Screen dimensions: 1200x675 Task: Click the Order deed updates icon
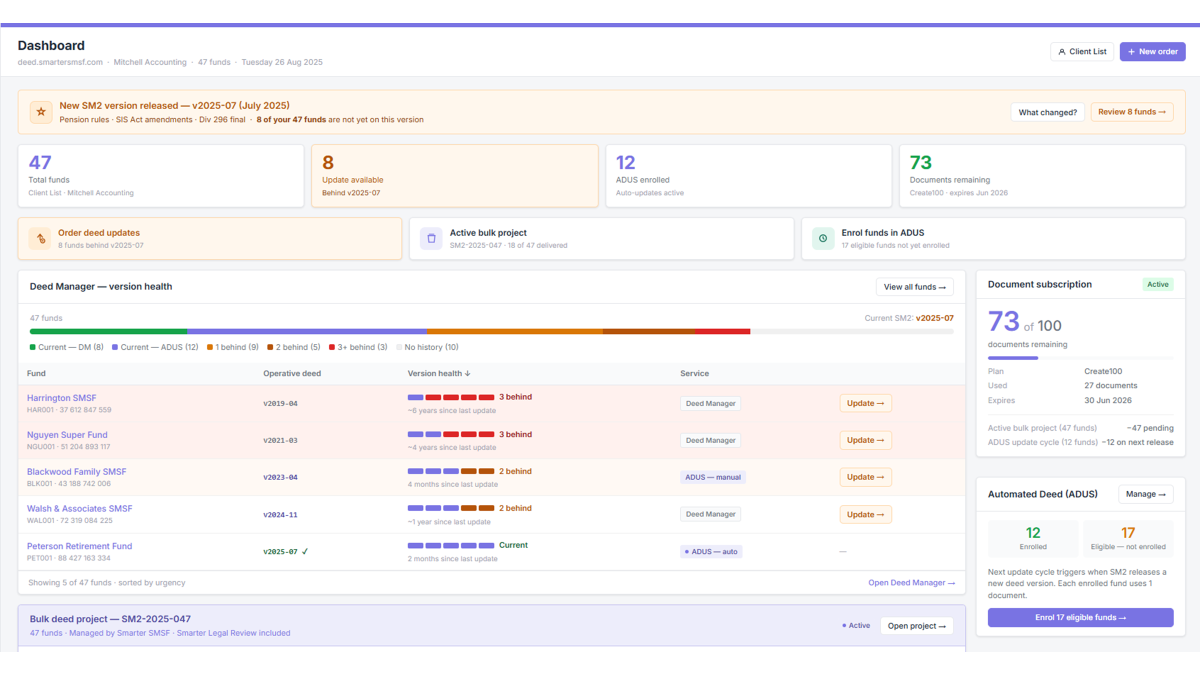[x=40, y=239]
